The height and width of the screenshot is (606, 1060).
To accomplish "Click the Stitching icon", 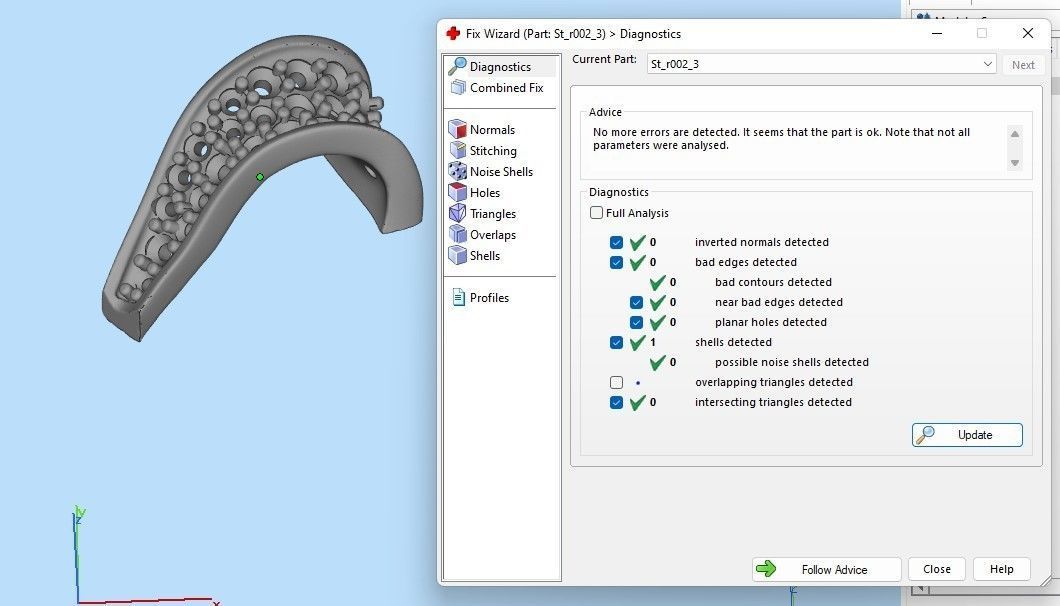I will [x=458, y=150].
